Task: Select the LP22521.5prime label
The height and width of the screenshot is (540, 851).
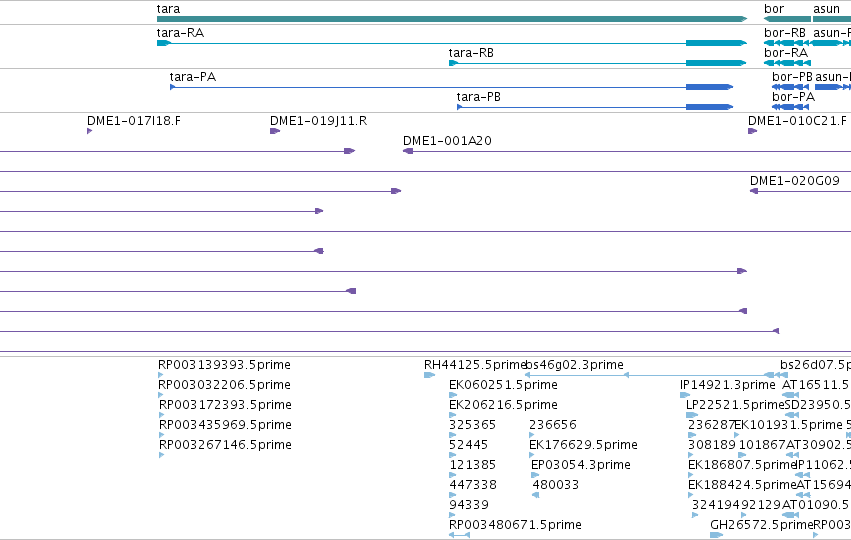Action: pos(735,405)
